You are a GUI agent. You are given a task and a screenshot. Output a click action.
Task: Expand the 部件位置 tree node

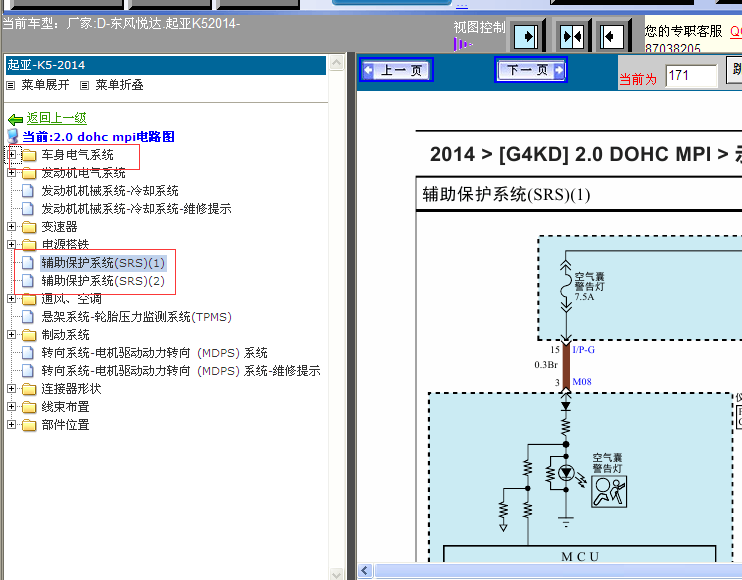coord(12,424)
